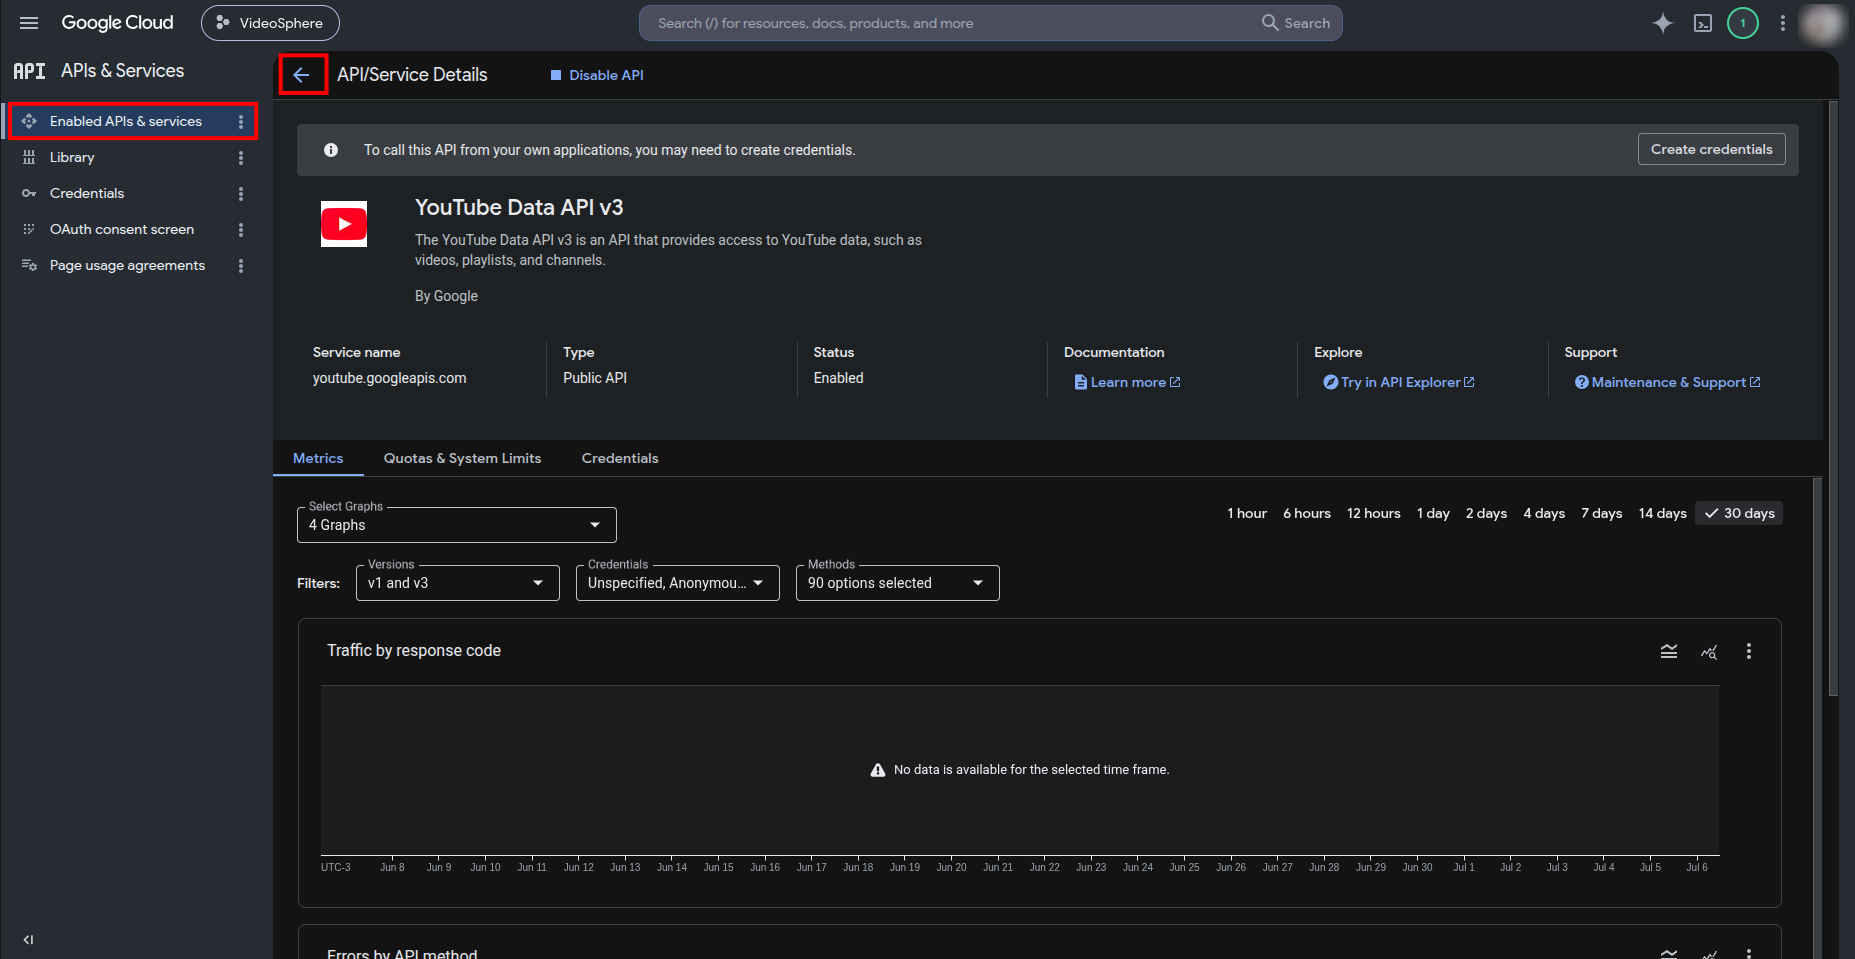Viewport: 1855px width, 959px height.
Task: Open more options for Page usage agreements
Action: 241,266
